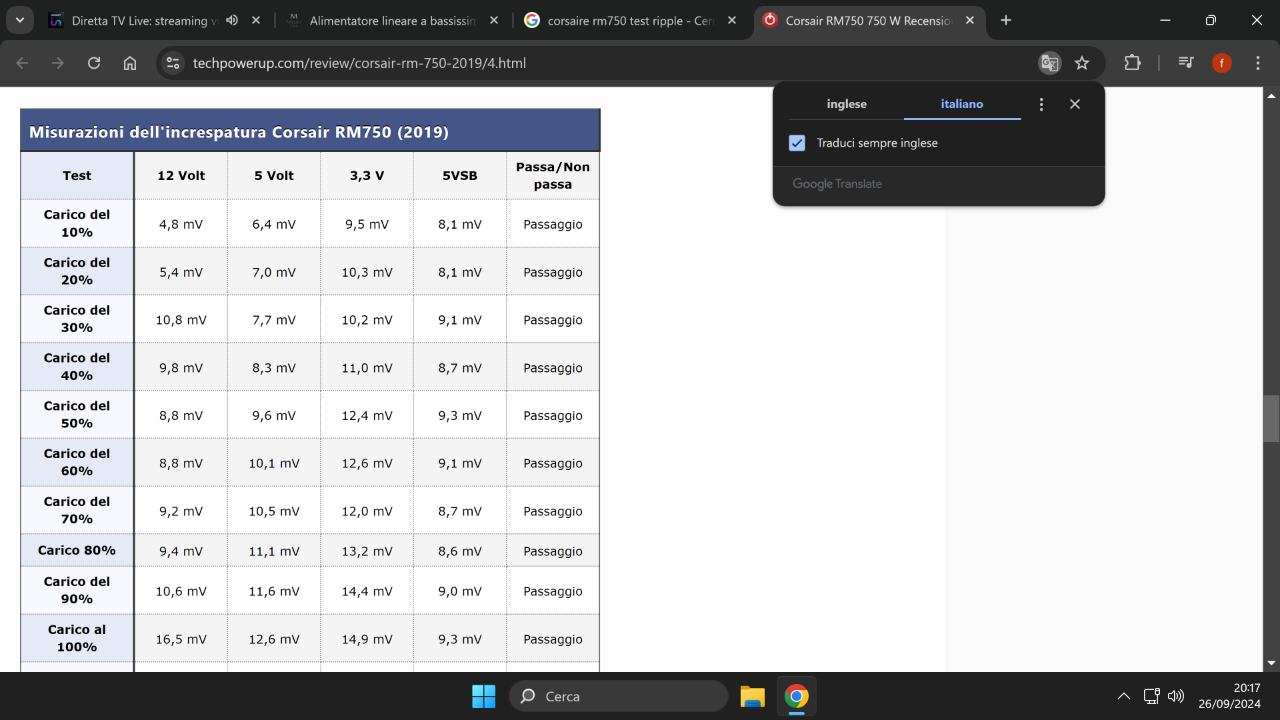
Task: Open translate popup more options menu
Action: pyautogui.click(x=1041, y=104)
